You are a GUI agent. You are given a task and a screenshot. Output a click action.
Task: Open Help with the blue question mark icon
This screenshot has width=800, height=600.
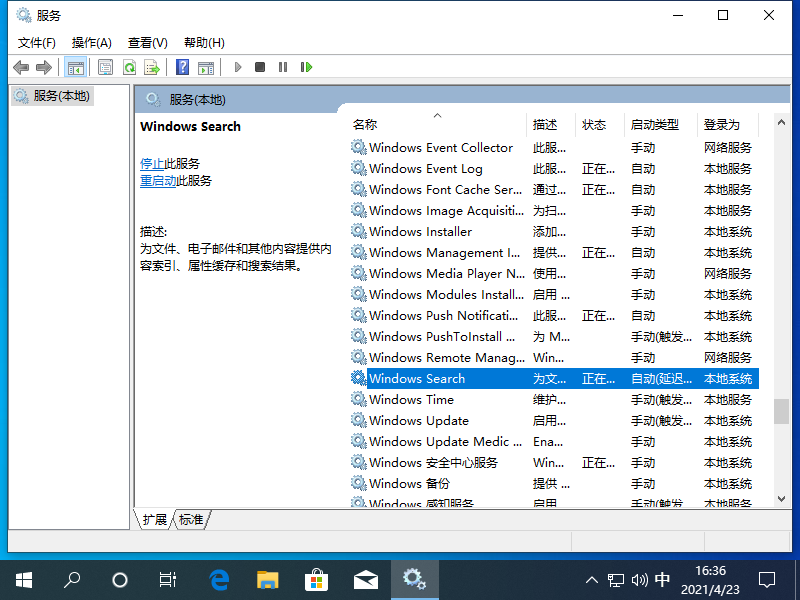click(182, 67)
